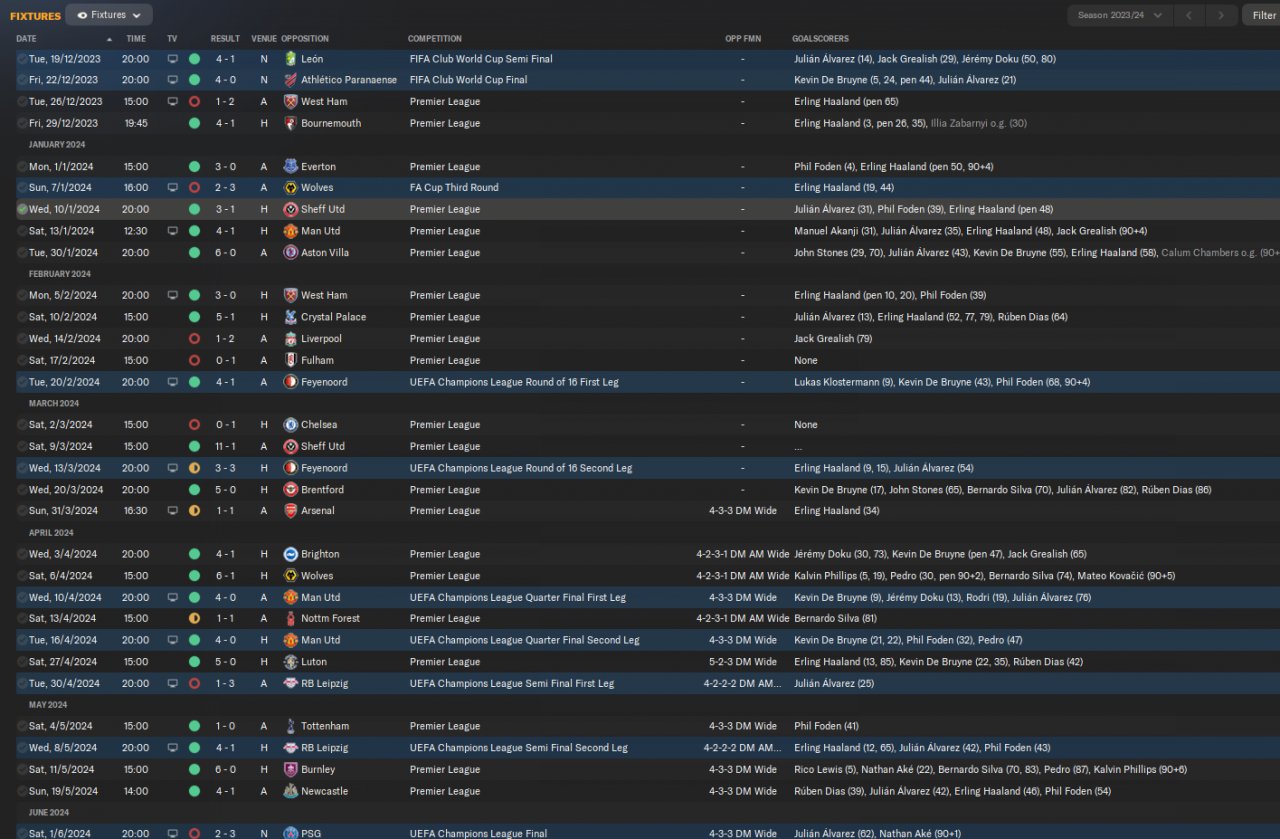The image size is (1280, 839).
Task: Open the Fixtures view dropdown
Action: tap(109, 15)
